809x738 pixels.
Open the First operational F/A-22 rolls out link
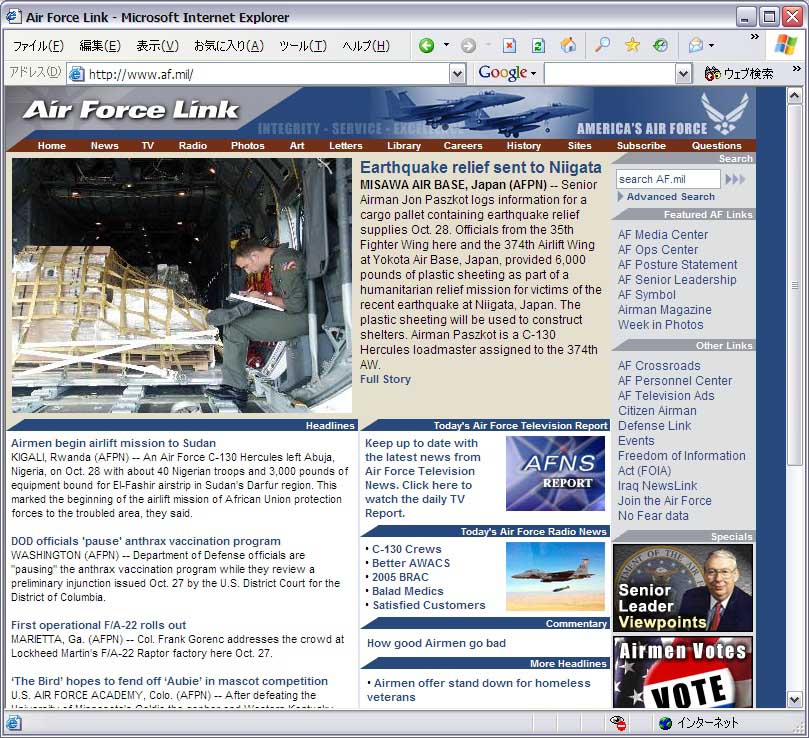99,625
